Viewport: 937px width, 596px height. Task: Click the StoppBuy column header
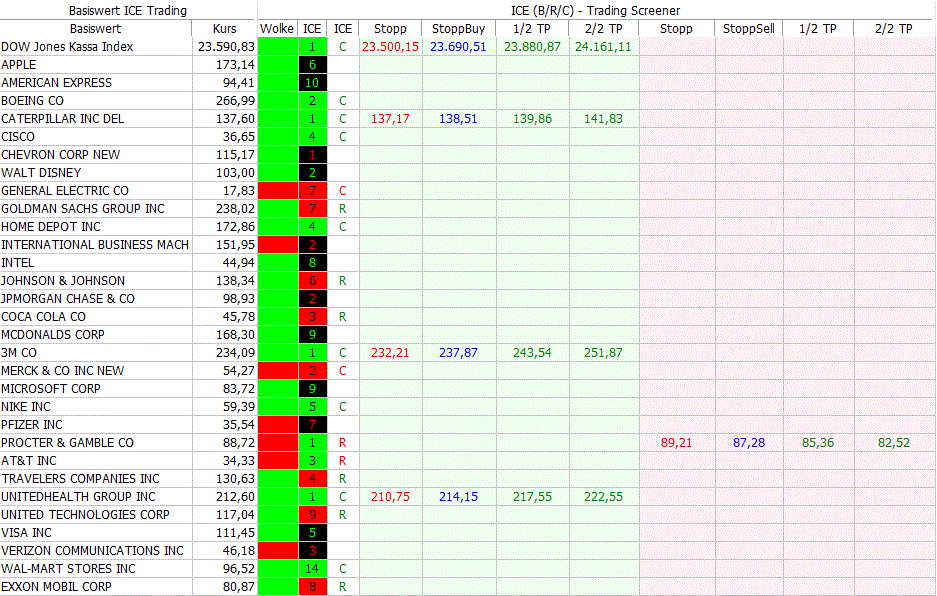pyautogui.click(x=458, y=29)
